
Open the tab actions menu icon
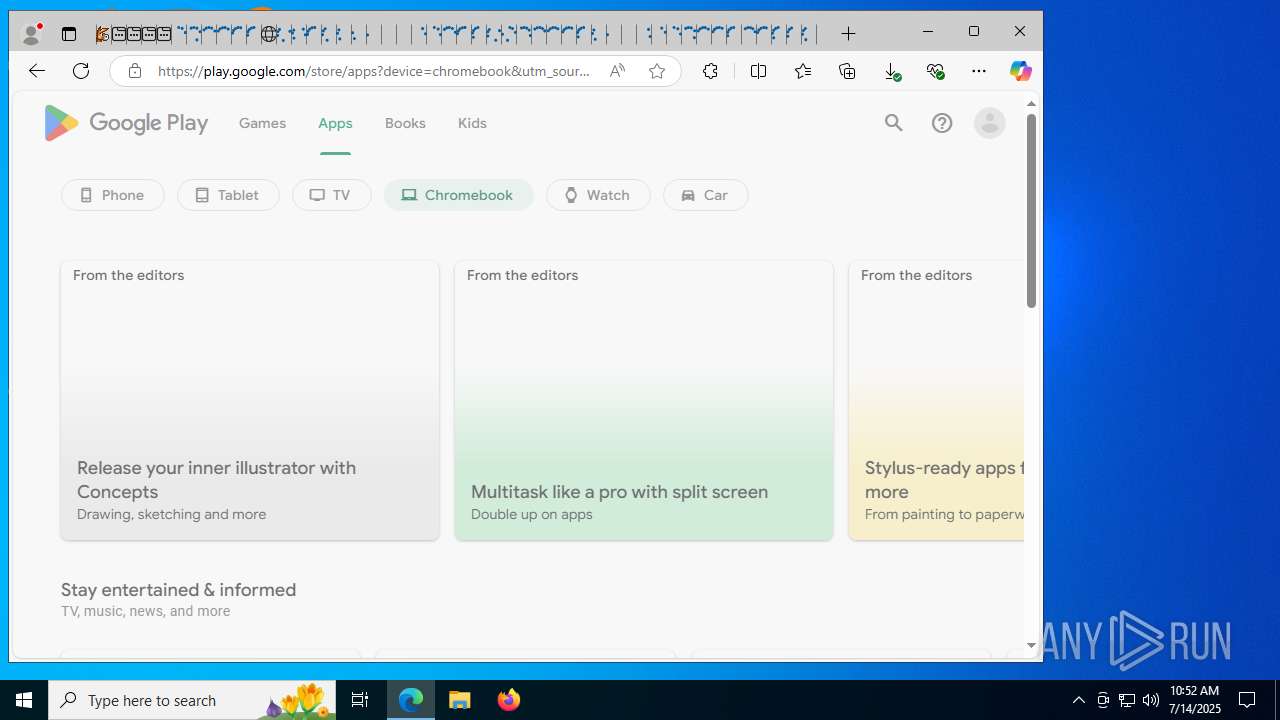[69, 34]
